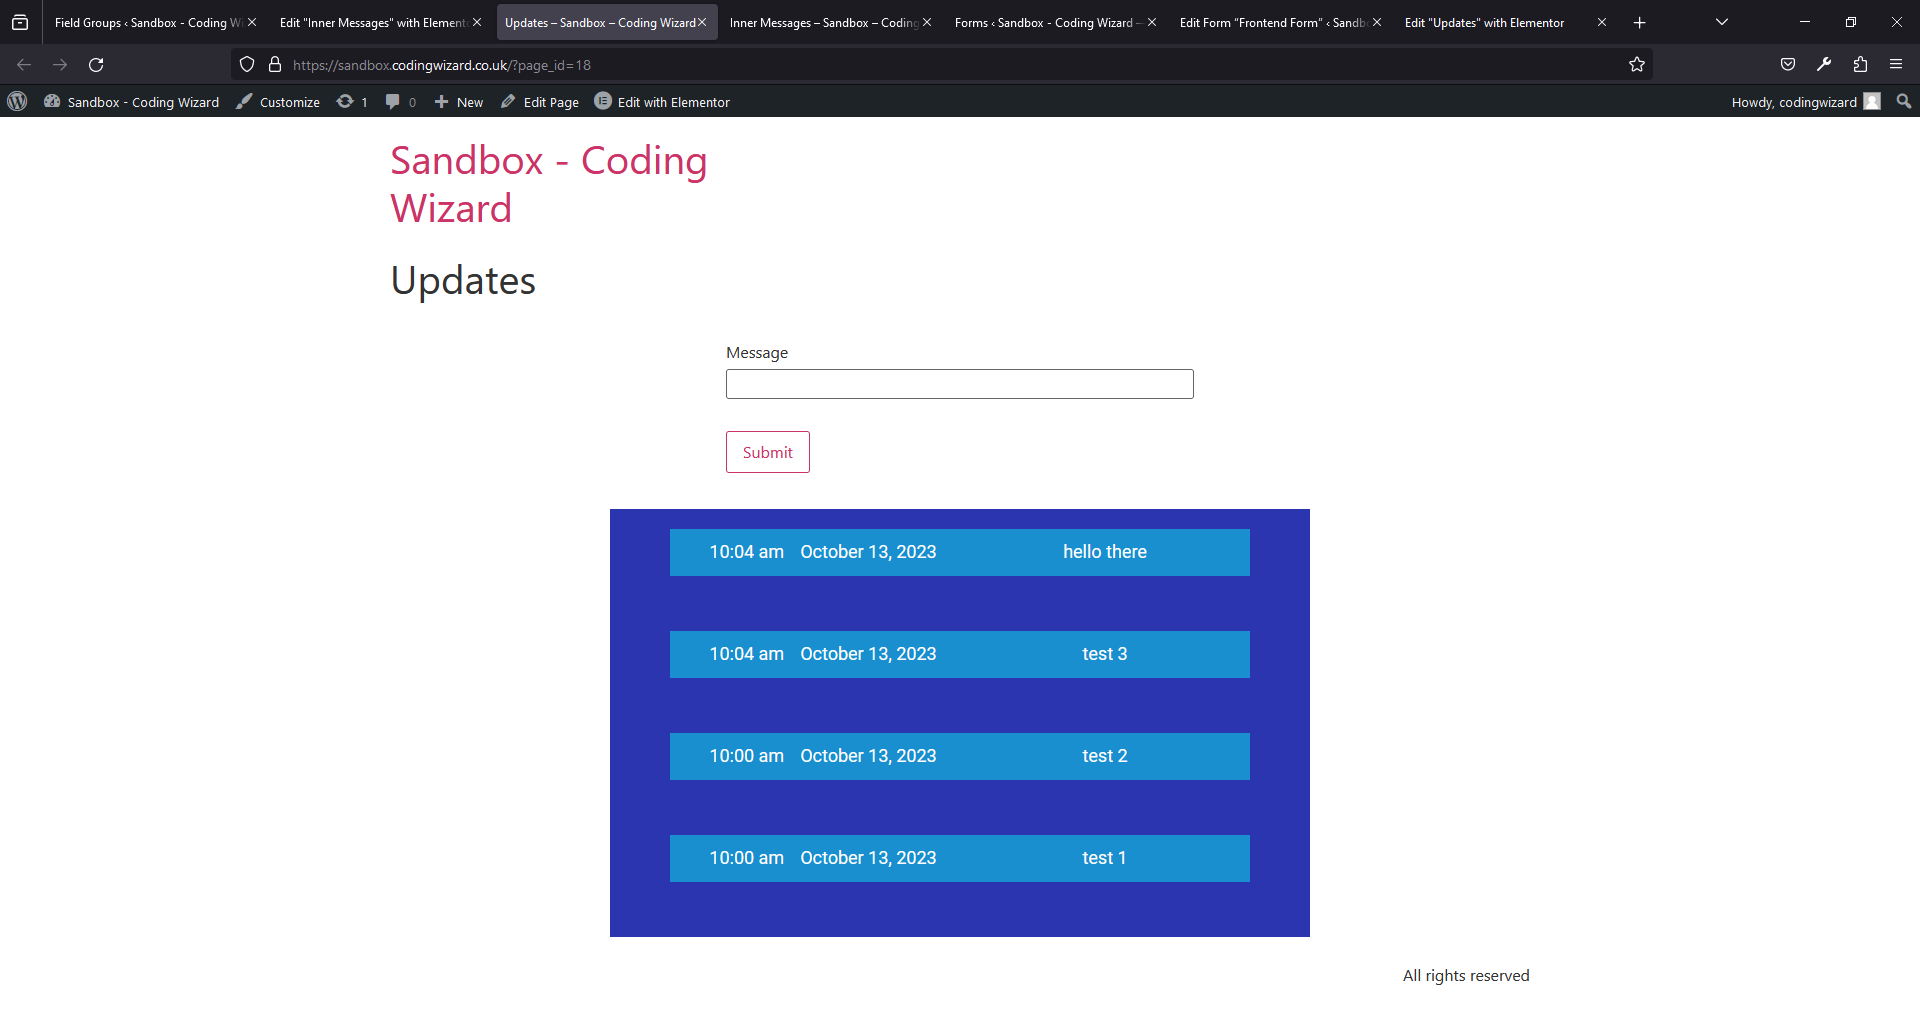Click the test 3 message text
This screenshot has height=1032, width=1920.
[x=1105, y=654]
